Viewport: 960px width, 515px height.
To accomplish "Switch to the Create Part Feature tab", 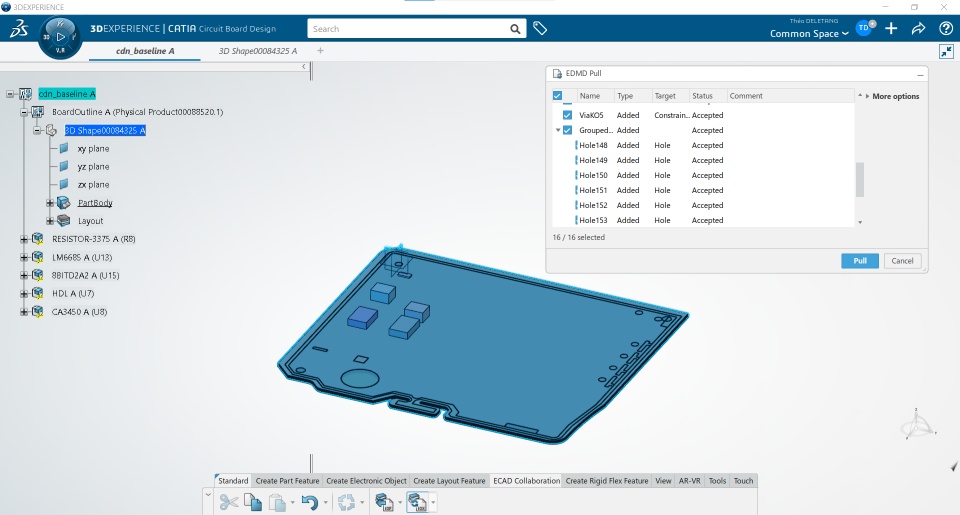I will point(287,481).
